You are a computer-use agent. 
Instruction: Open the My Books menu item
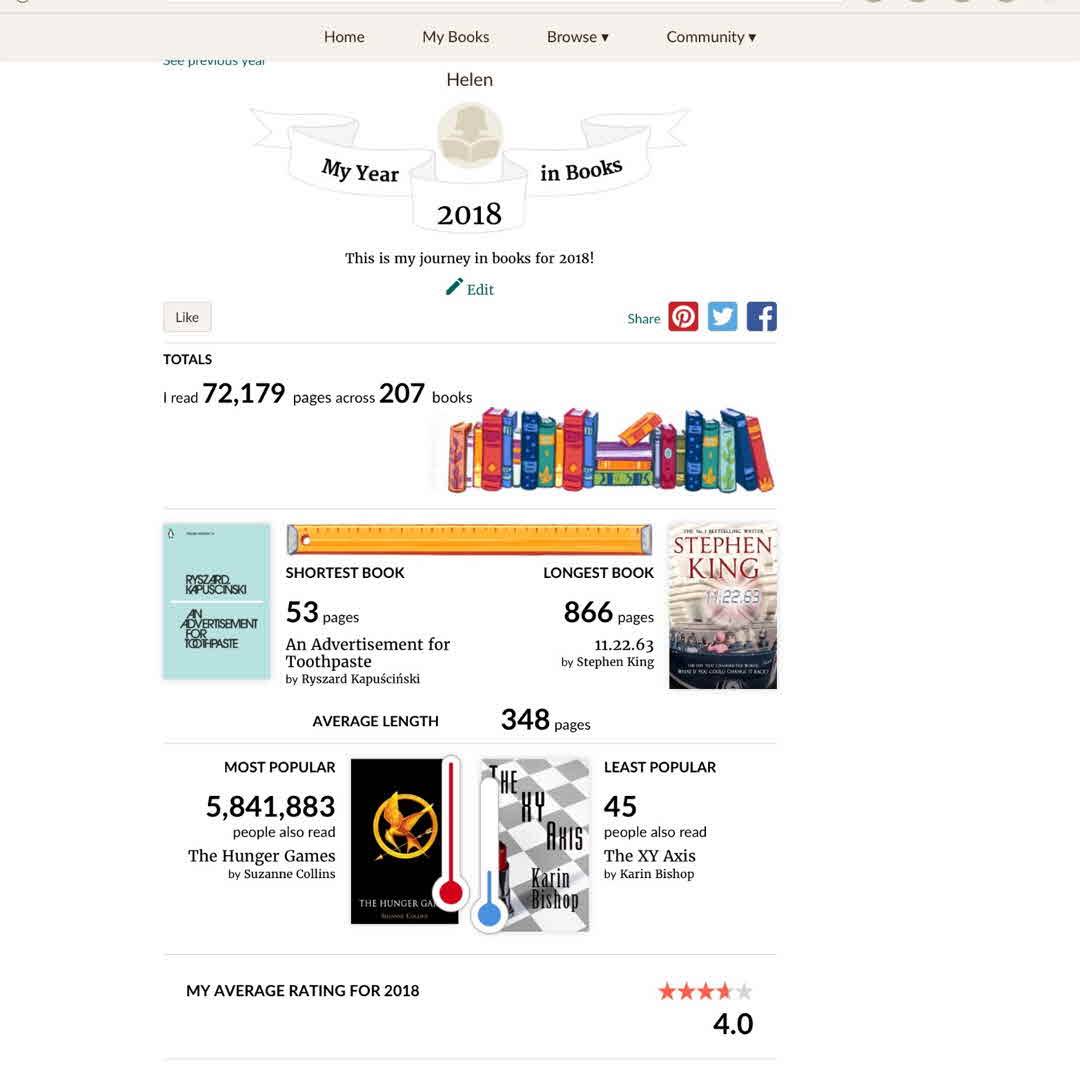pos(455,37)
